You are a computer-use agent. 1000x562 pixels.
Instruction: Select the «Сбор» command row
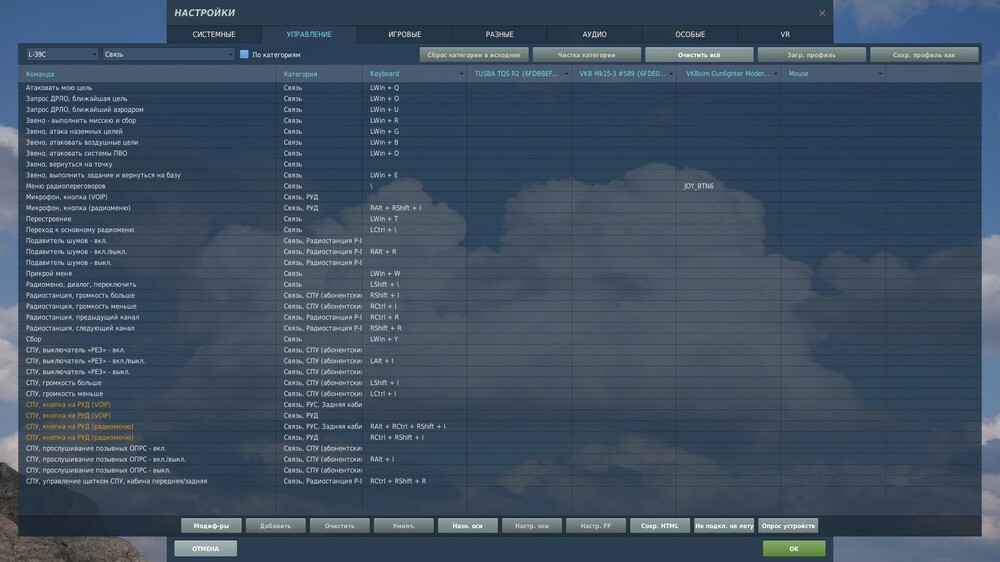pos(500,339)
